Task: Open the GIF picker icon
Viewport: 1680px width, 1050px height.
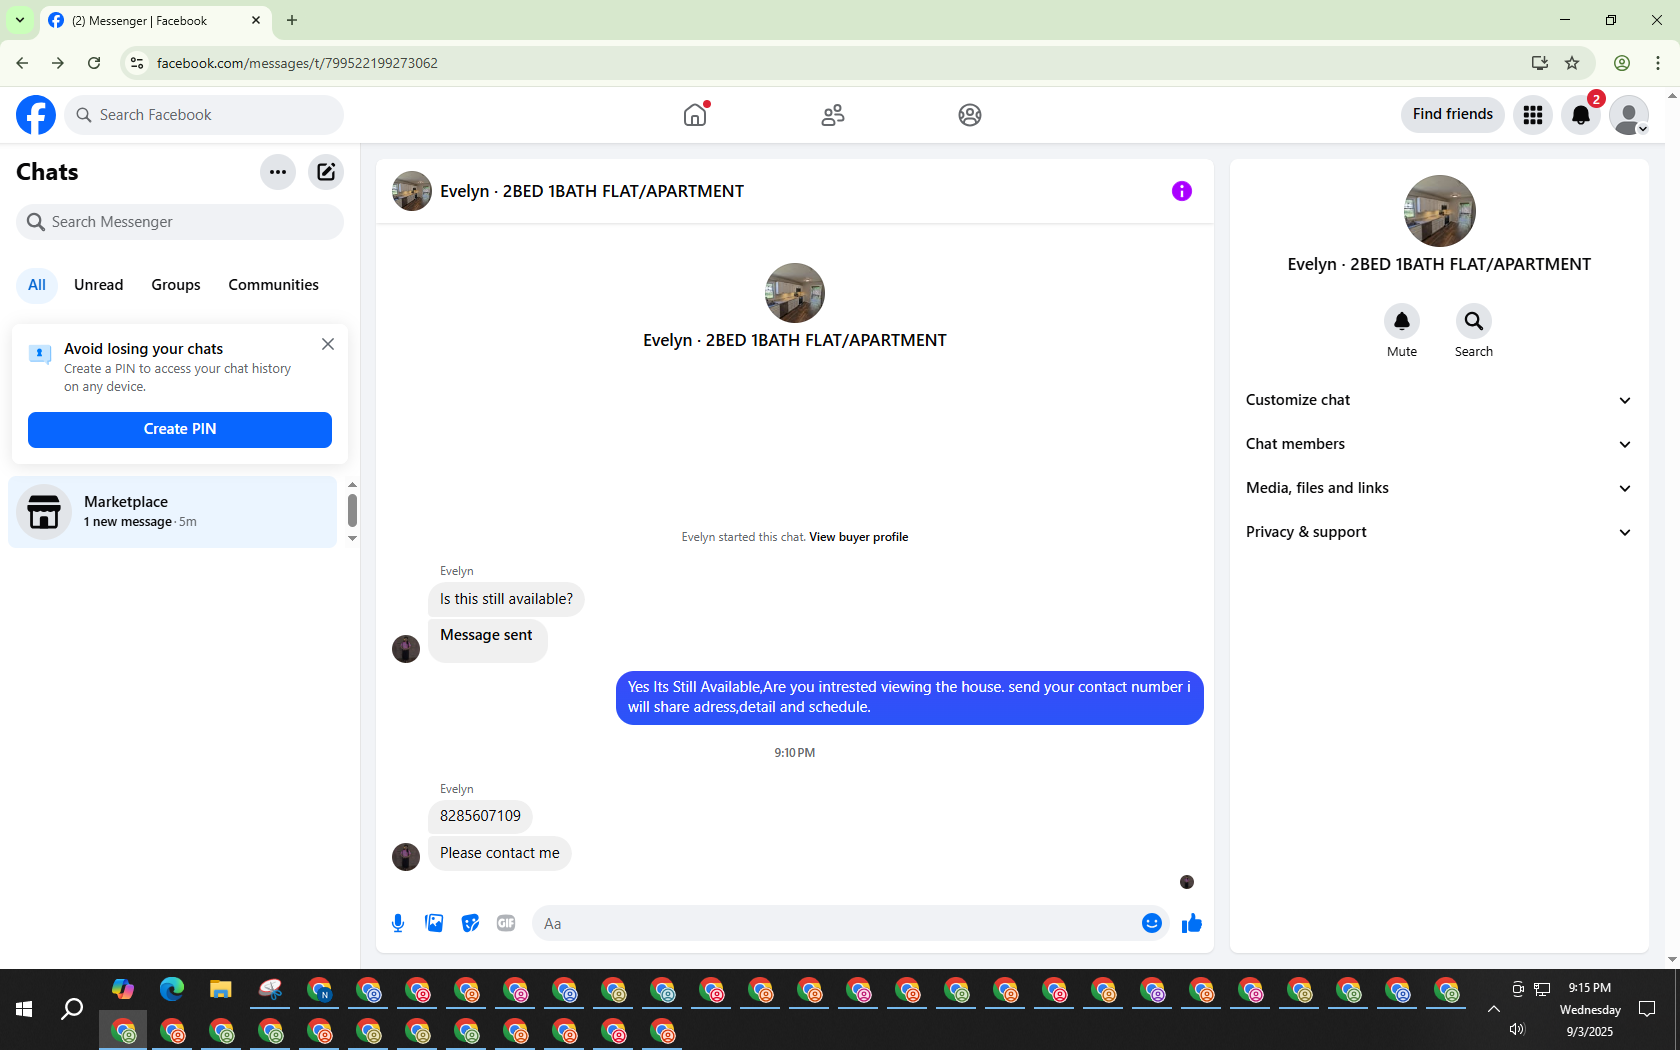Action: pos(506,923)
